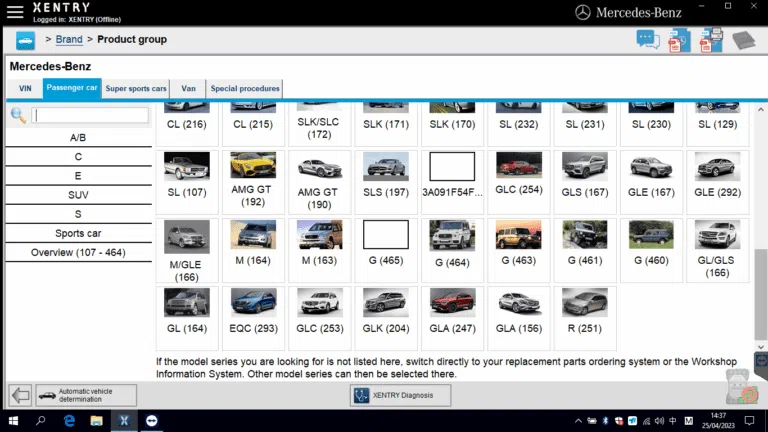This screenshot has height=432, width=768.
Task: Select the M (163) model
Action: (319, 250)
